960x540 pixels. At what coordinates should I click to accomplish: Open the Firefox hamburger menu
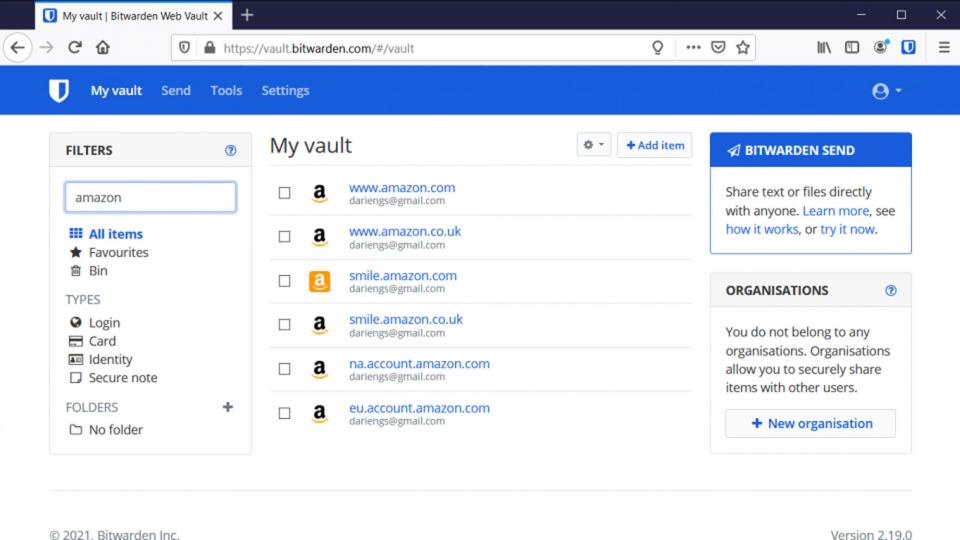[x=944, y=47]
